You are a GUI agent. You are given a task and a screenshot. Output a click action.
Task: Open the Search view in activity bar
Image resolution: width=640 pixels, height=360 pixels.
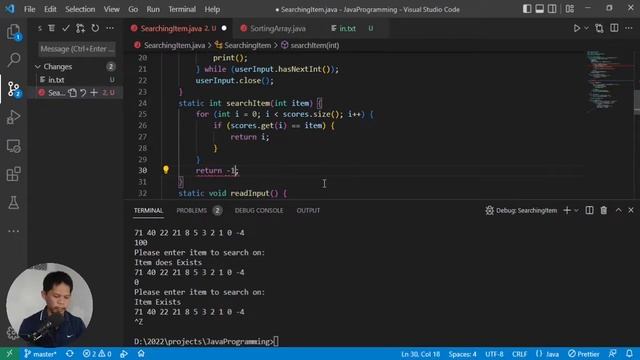click(13, 60)
